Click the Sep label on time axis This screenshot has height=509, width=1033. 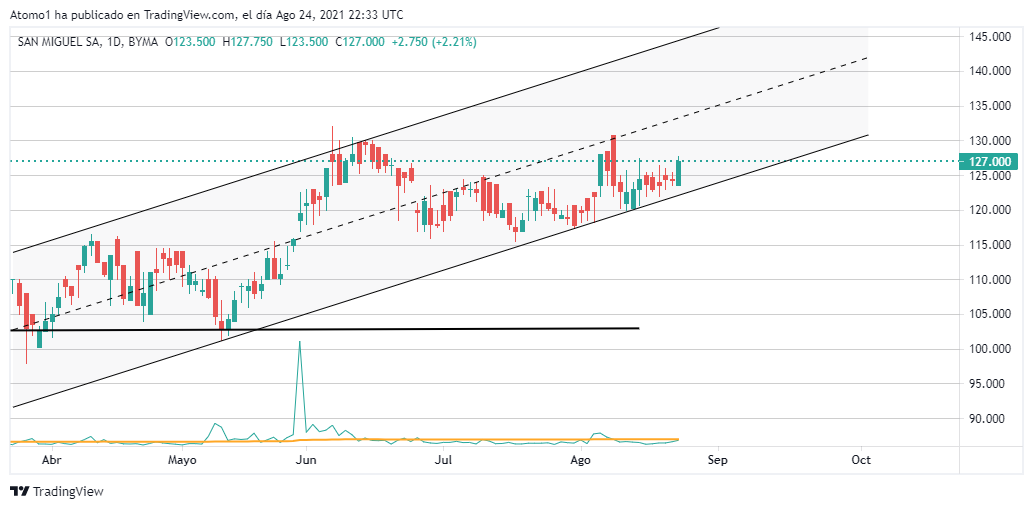717,460
